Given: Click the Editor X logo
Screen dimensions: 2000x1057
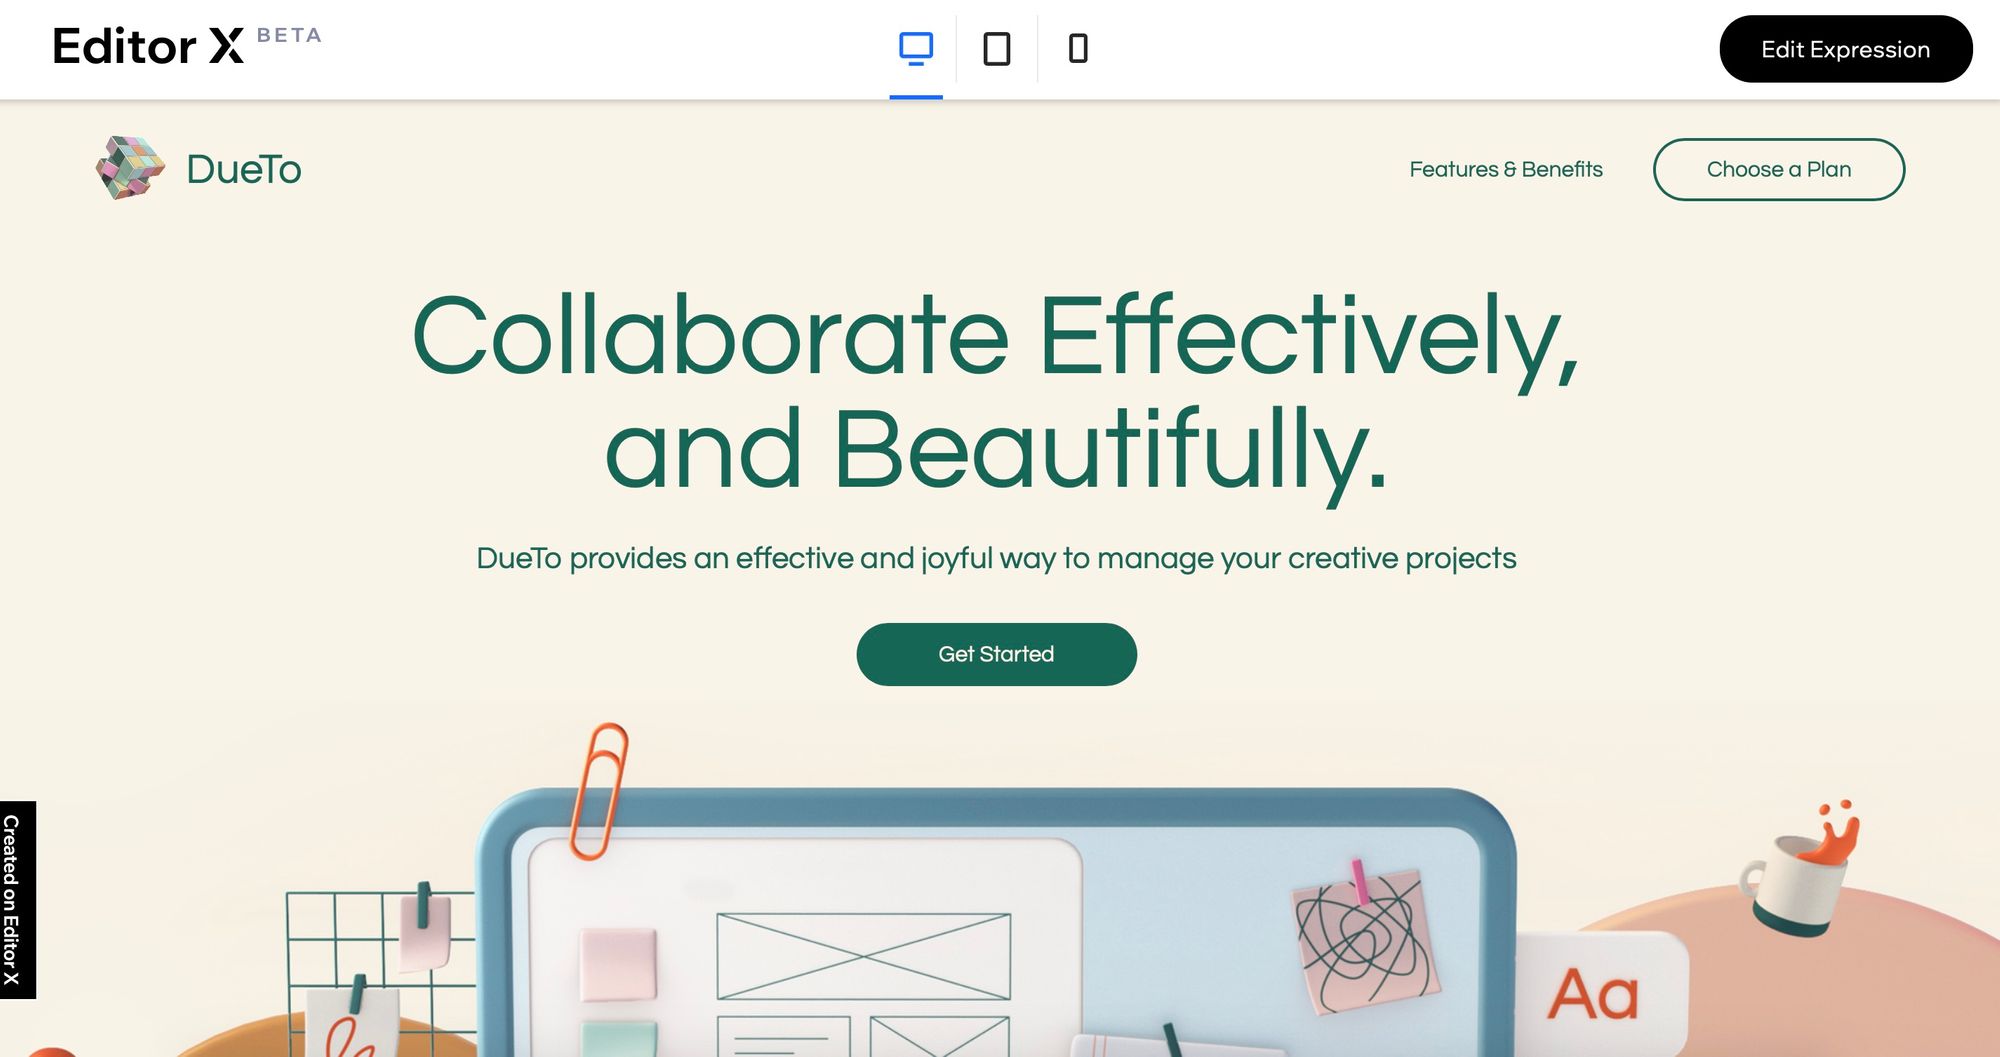Looking at the screenshot, I should pos(148,47).
